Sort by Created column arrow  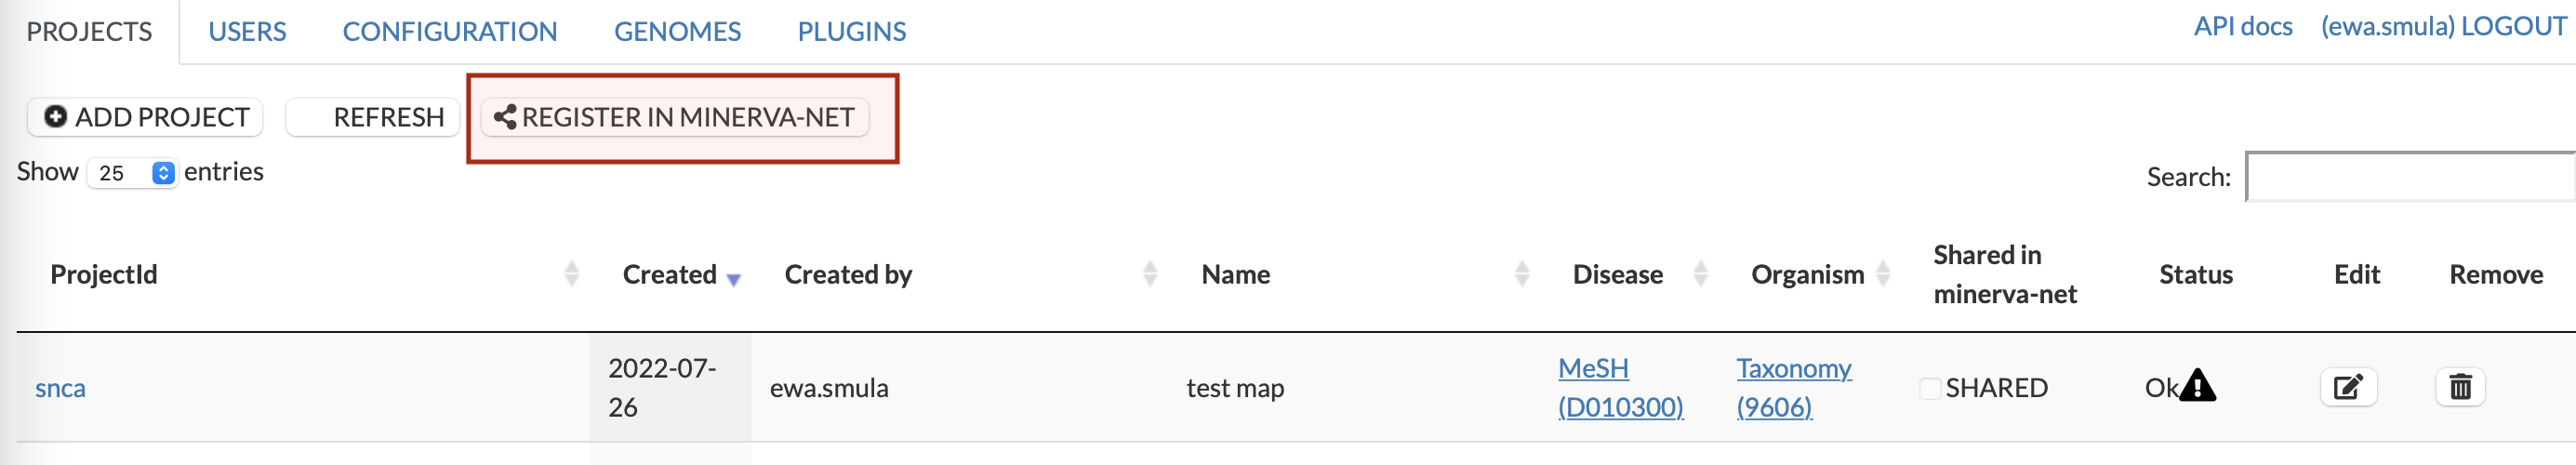point(734,279)
